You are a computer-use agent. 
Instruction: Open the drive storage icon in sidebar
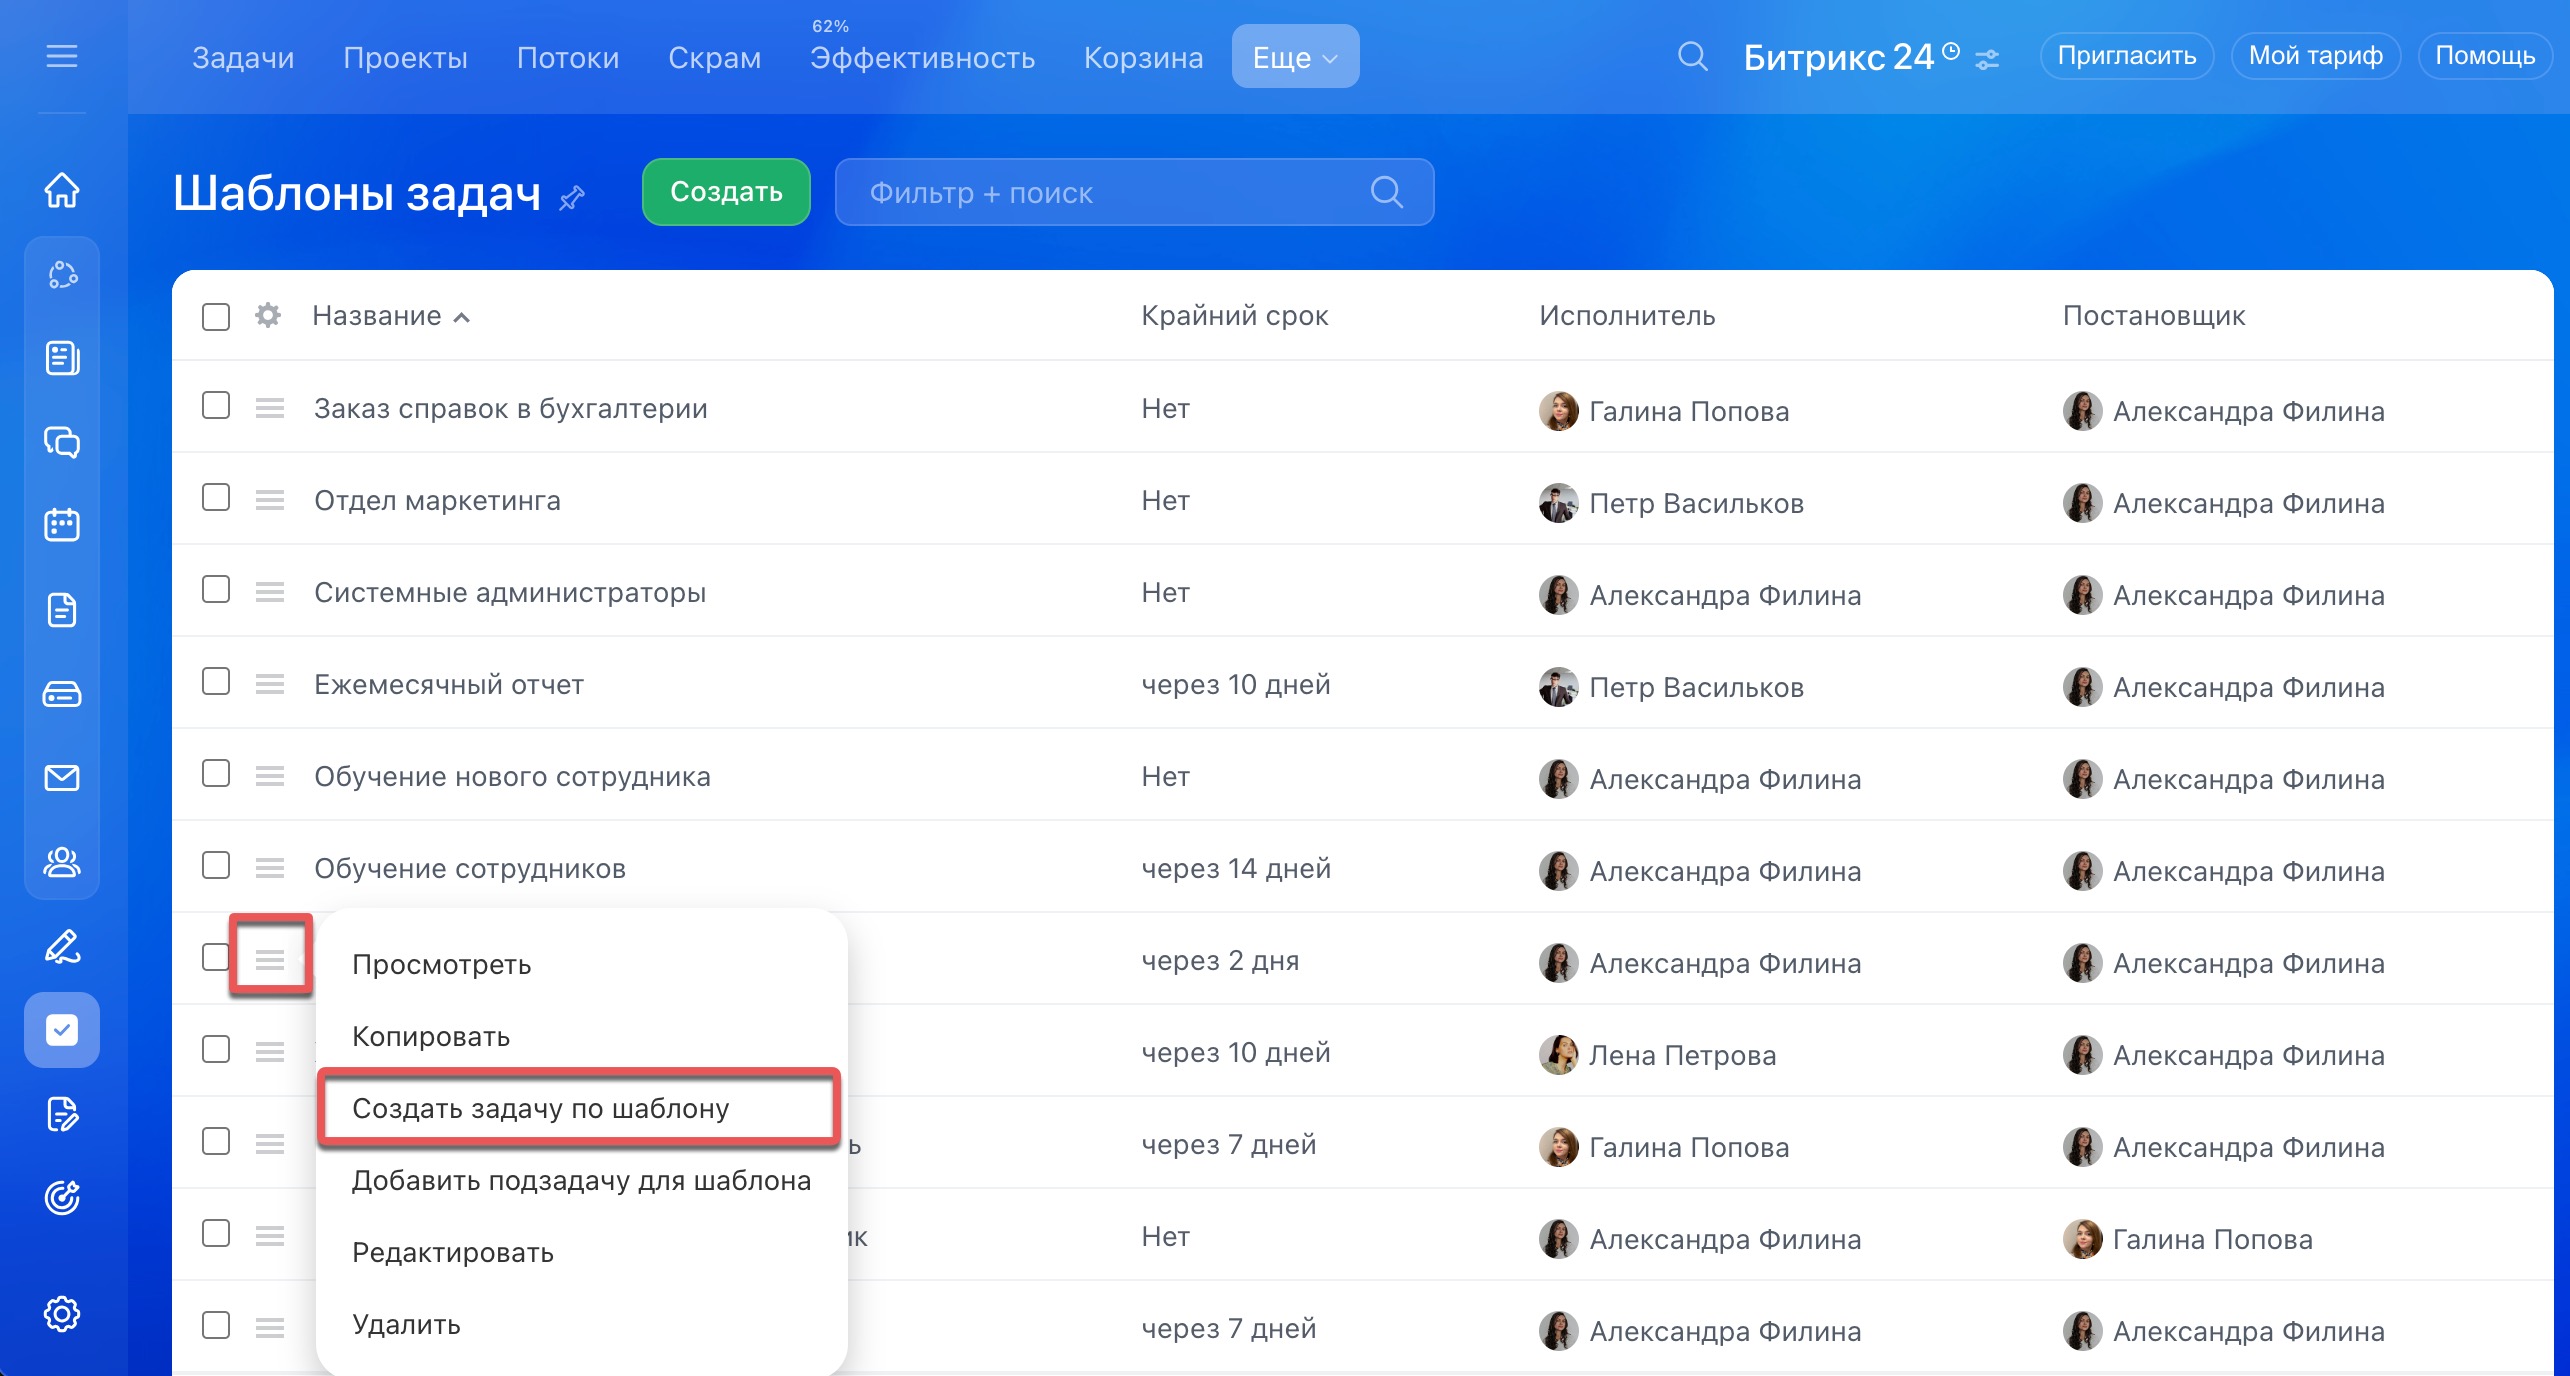point(62,693)
